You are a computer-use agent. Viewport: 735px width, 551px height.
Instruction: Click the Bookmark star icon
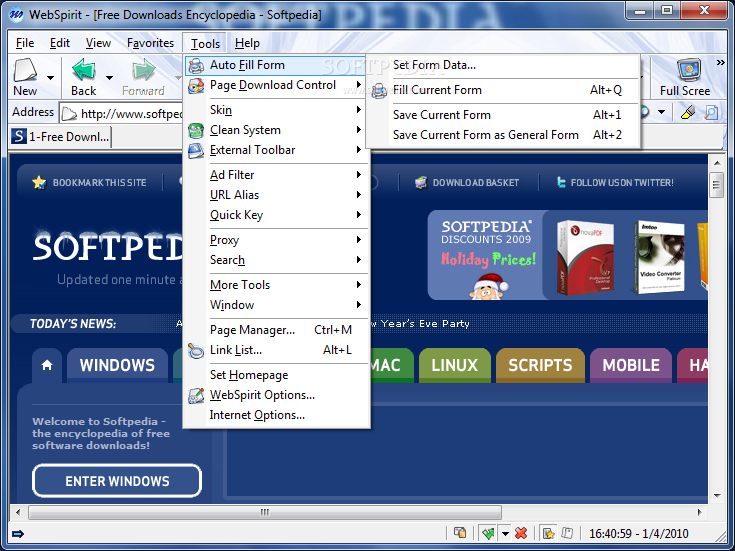(39, 182)
